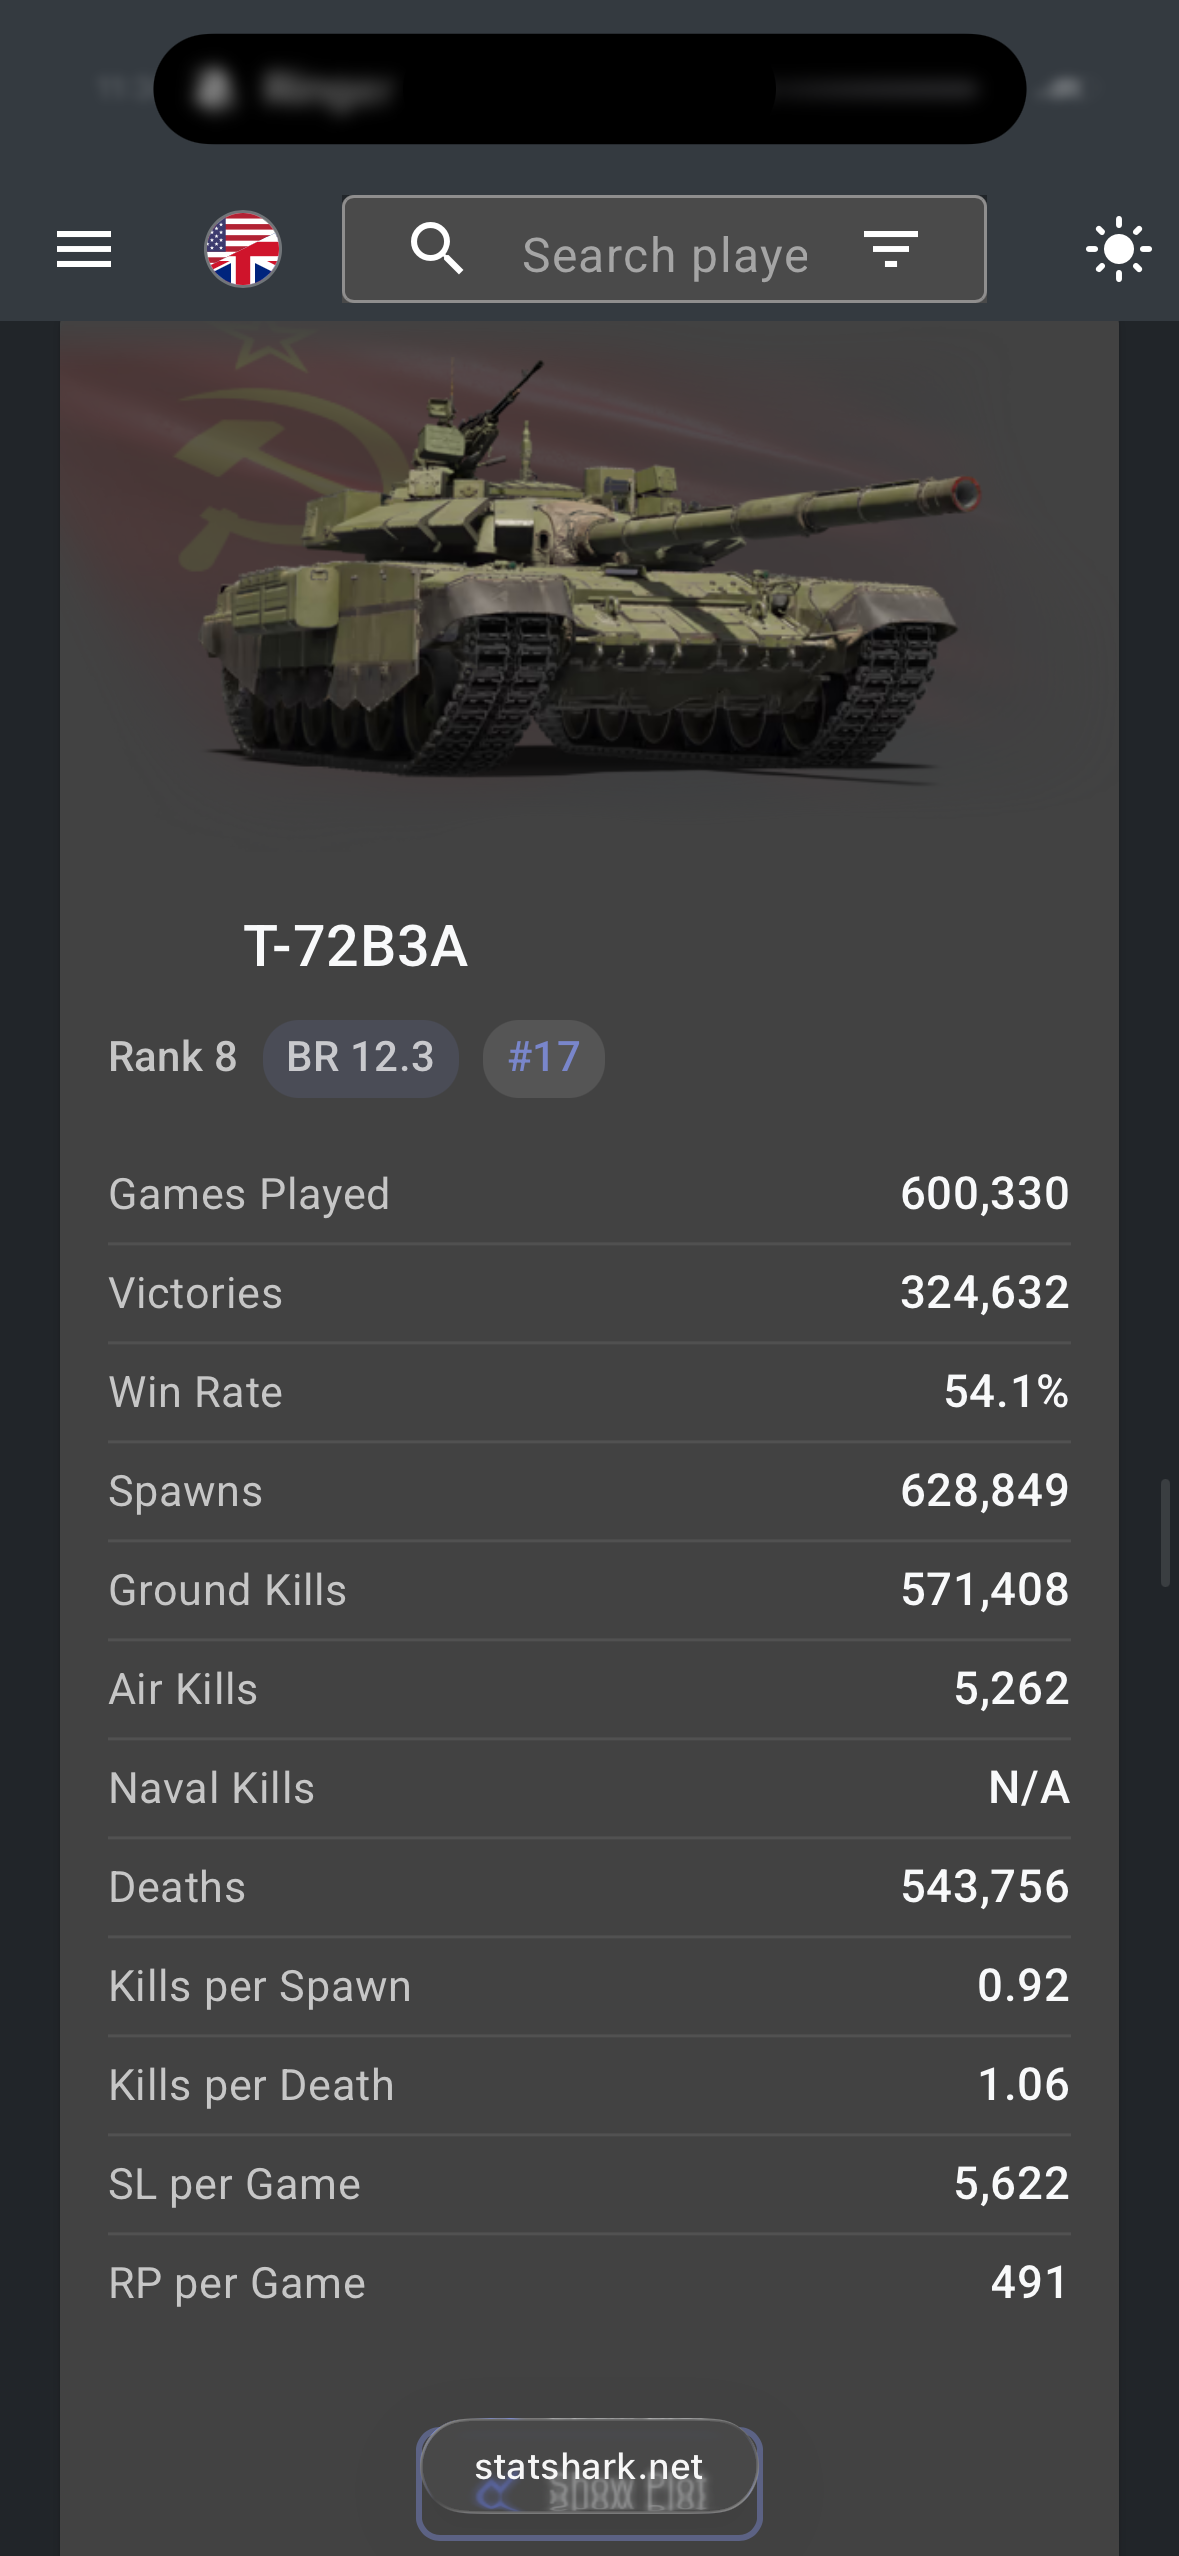Screen dimensions: 1179x2556
Task: Type in the Search player field
Action: 665,255
